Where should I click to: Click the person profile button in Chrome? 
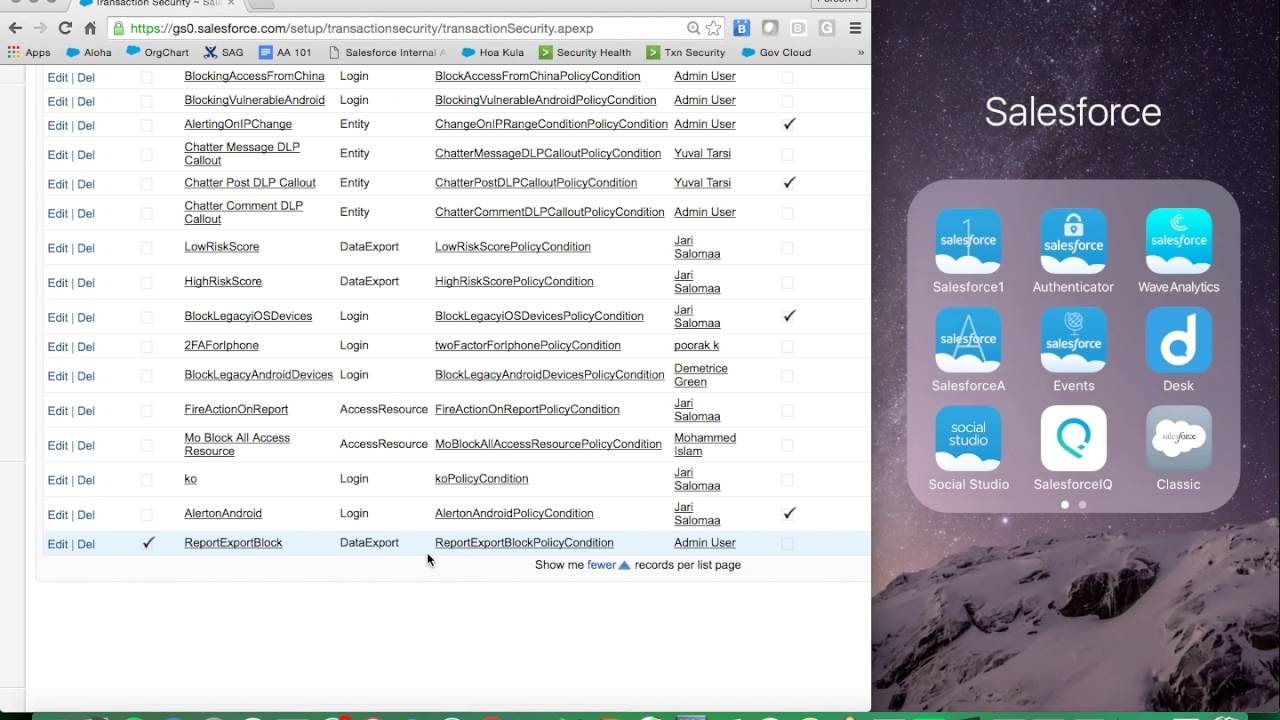[x=838, y=3]
